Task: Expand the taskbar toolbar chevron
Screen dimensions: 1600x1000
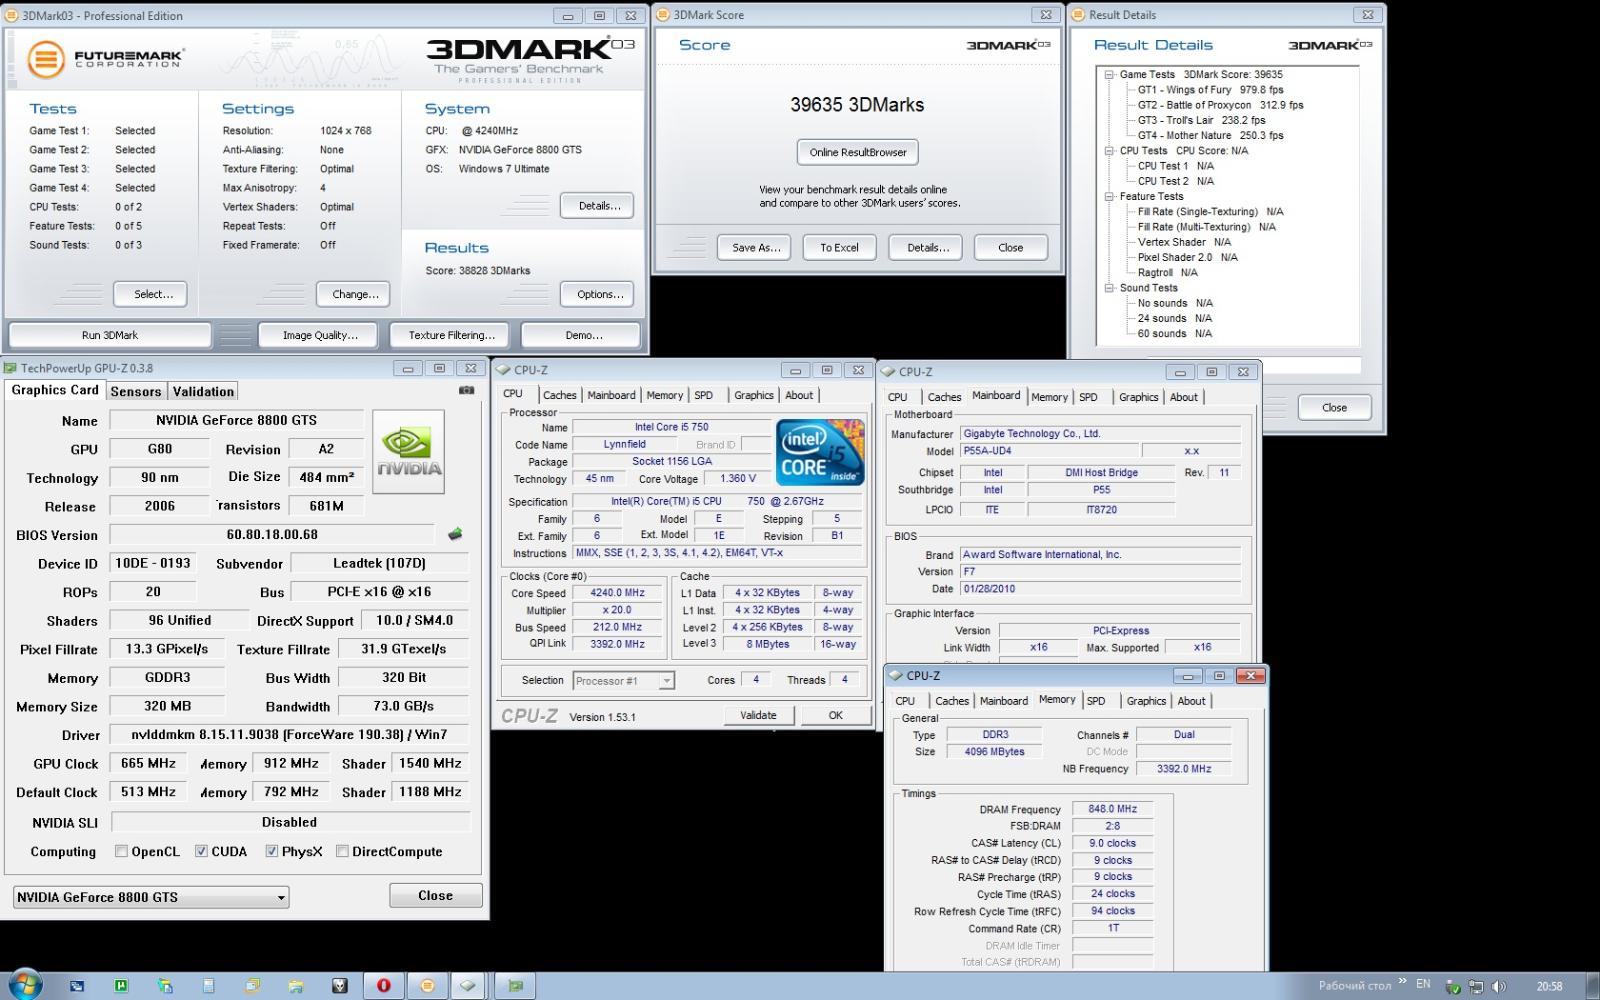Action: coord(1402,981)
